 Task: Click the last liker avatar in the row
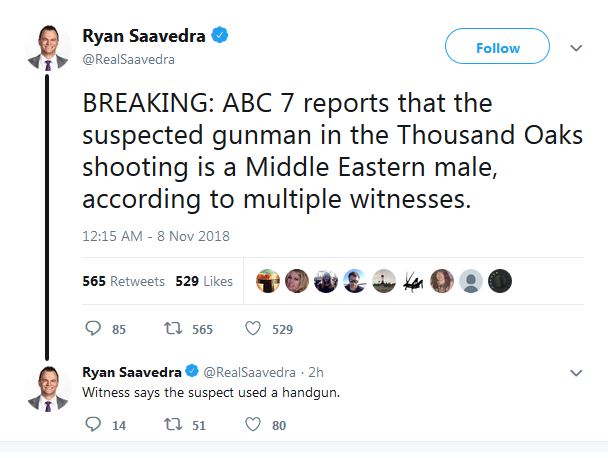coord(500,281)
